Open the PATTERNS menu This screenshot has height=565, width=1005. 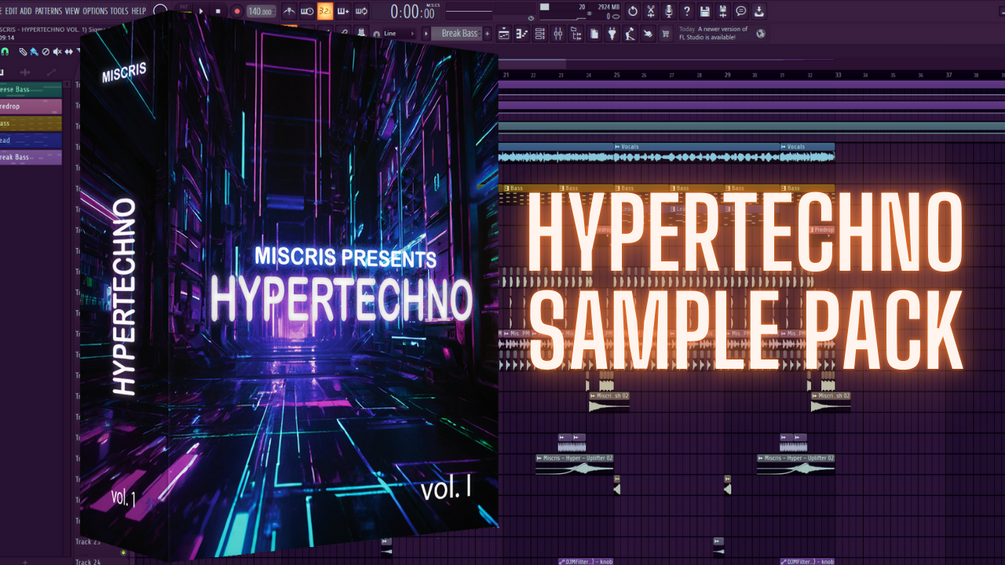[x=49, y=11]
